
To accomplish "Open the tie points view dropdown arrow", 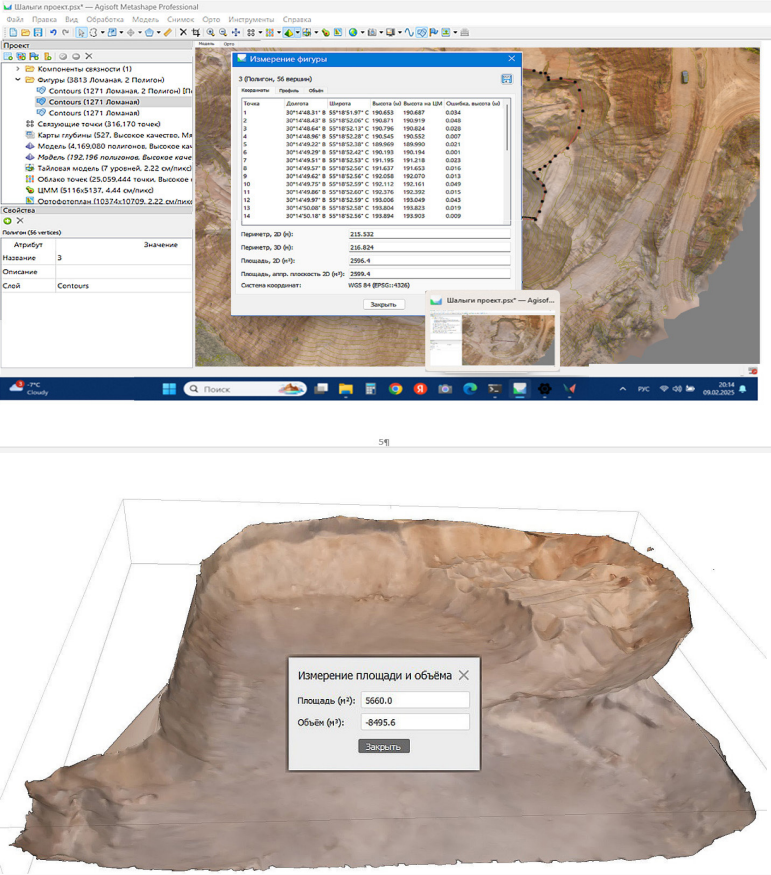I will (x=261, y=32).
